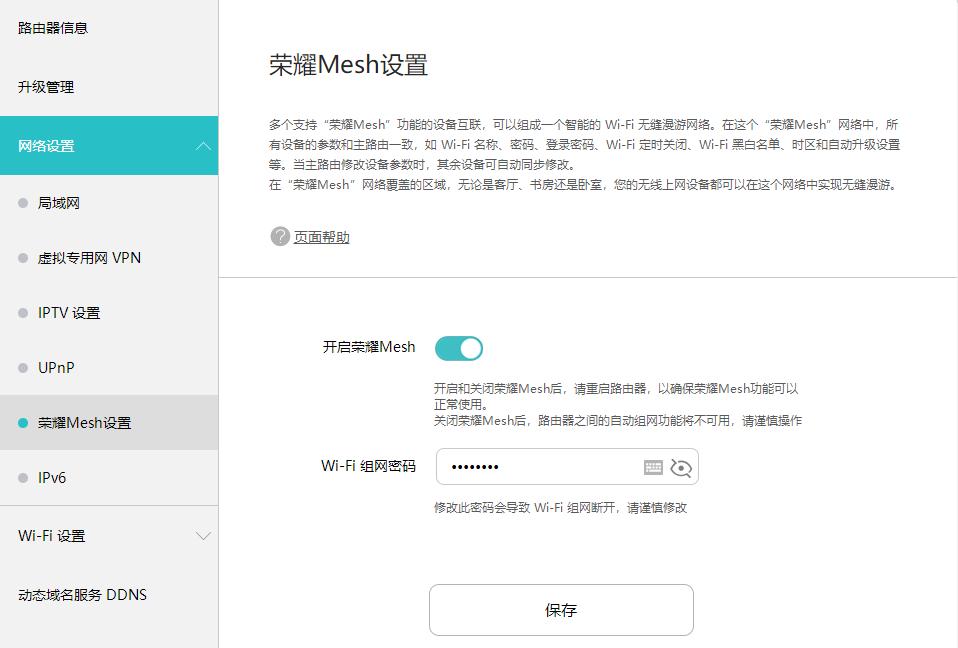
Task: Open the 页面帮助 link
Action: tap(321, 237)
